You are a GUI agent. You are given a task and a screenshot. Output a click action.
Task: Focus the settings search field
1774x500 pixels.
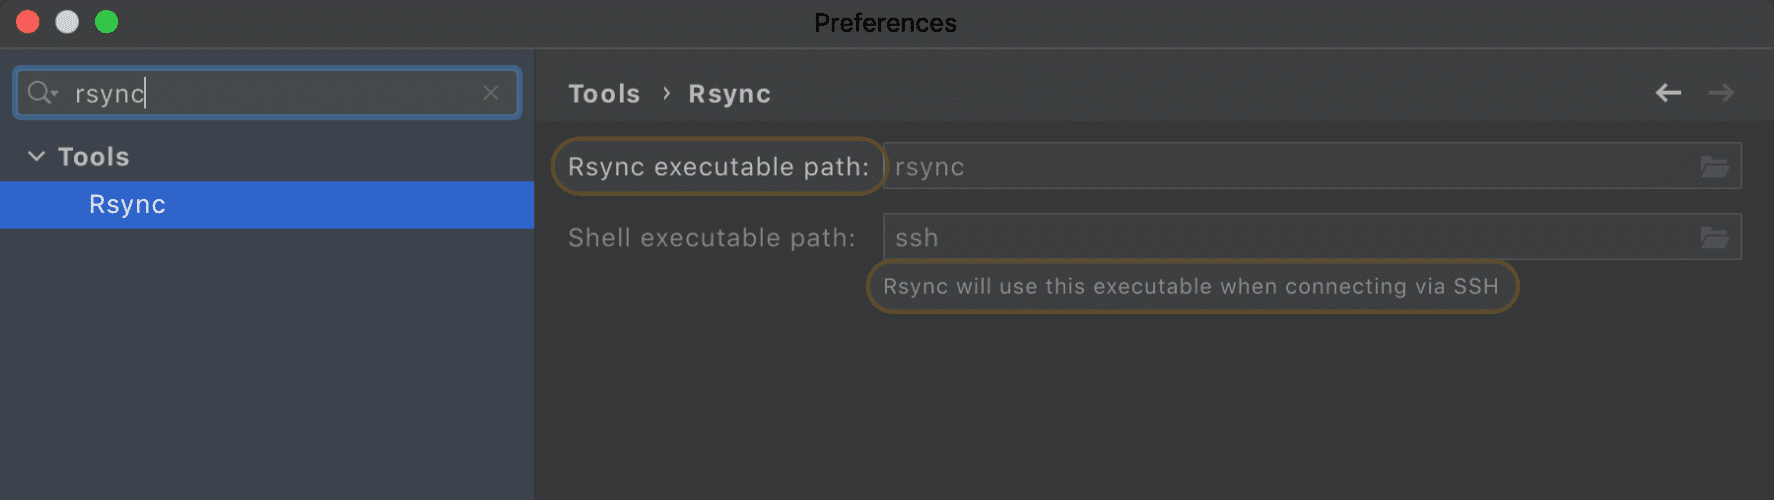pos(267,93)
